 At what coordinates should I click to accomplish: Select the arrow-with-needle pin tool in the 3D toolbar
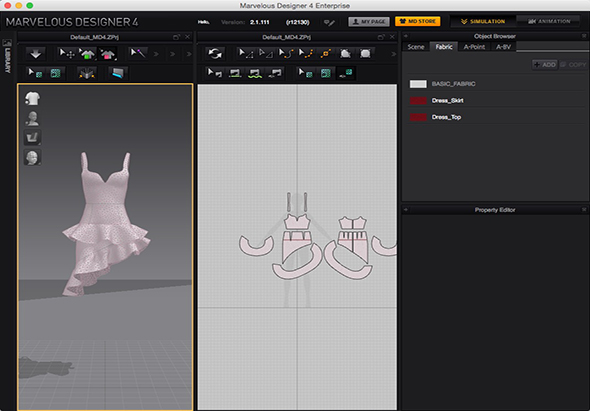[x=138, y=54]
